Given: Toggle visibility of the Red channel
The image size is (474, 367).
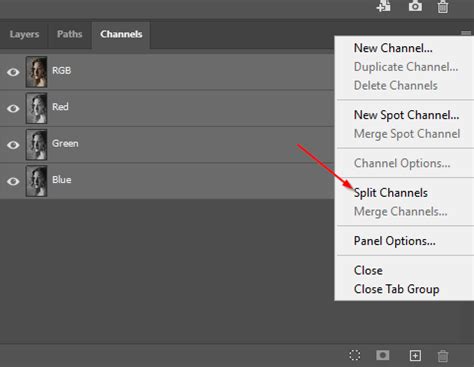Looking at the screenshot, I should point(13,108).
